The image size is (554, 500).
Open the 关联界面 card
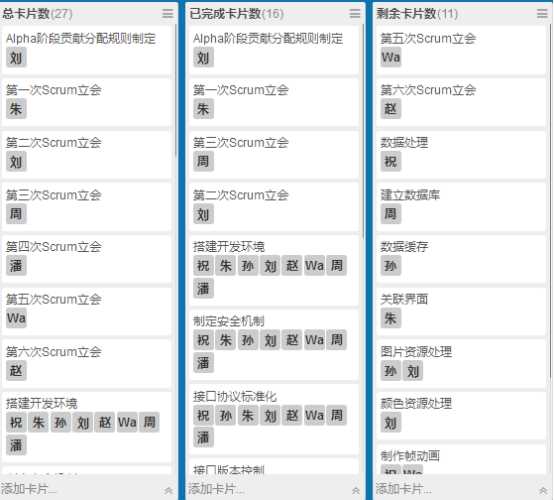click(x=461, y=311)
